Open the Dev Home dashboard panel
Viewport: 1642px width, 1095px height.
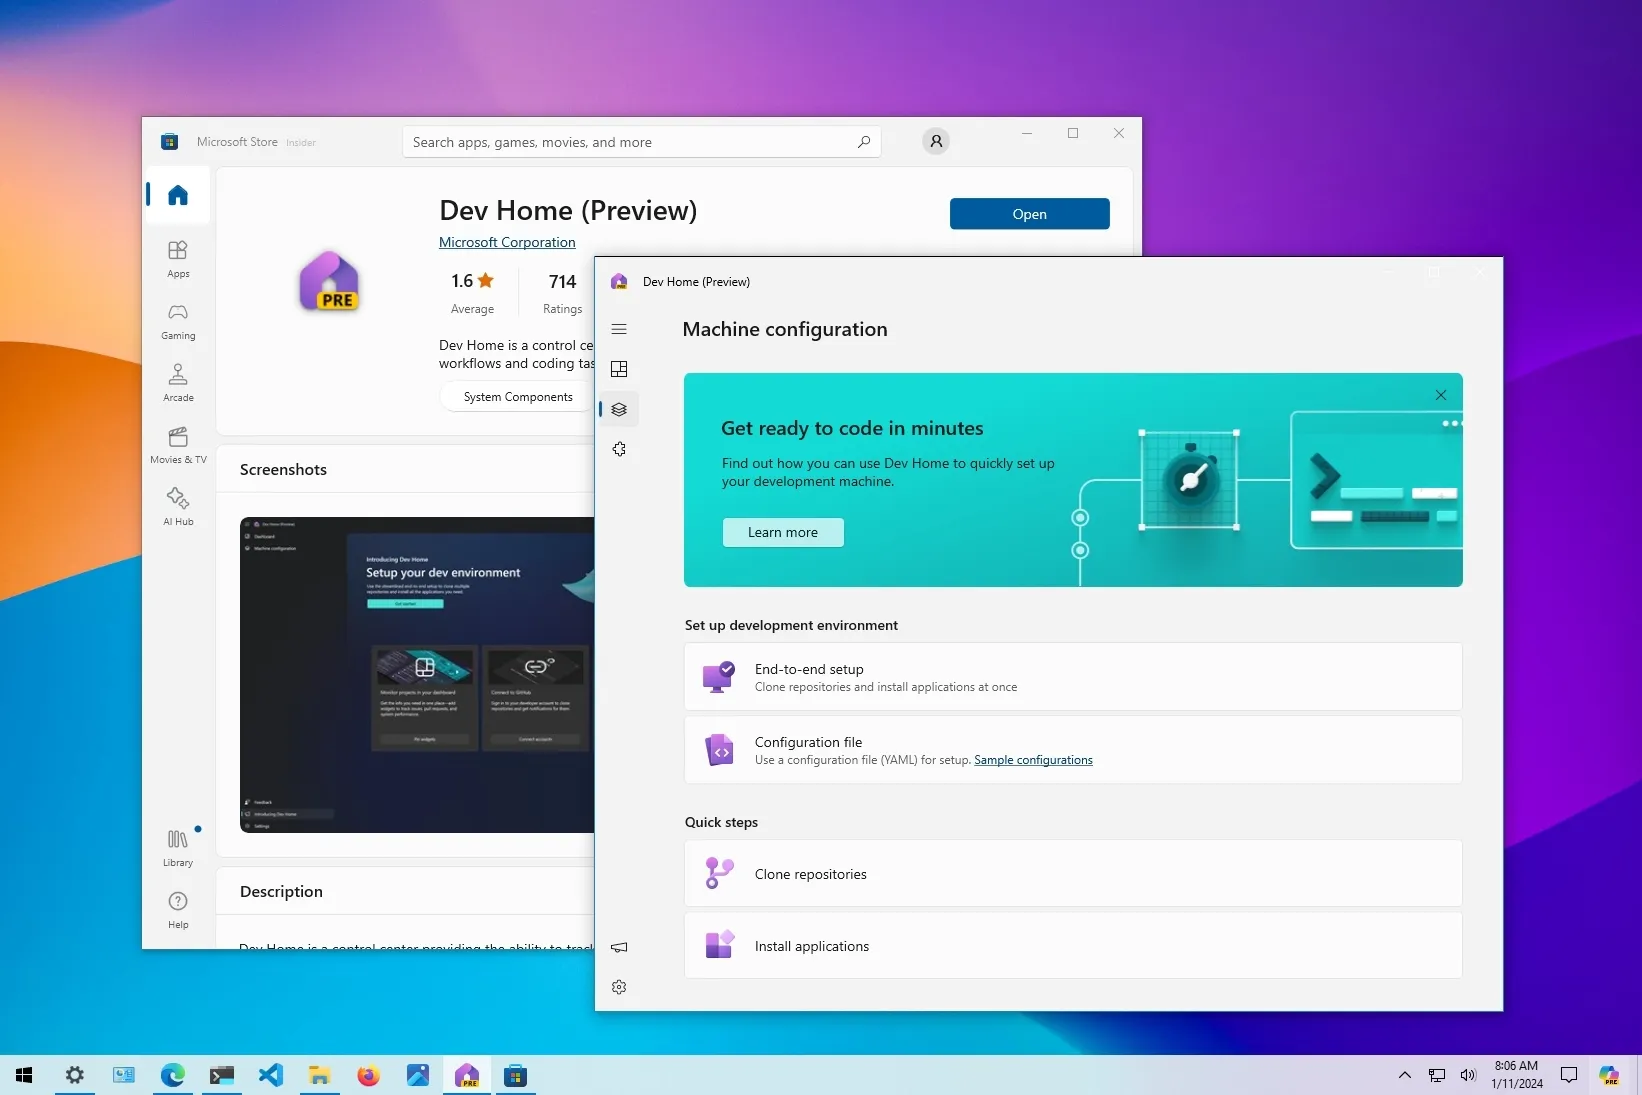coord(619,369)
